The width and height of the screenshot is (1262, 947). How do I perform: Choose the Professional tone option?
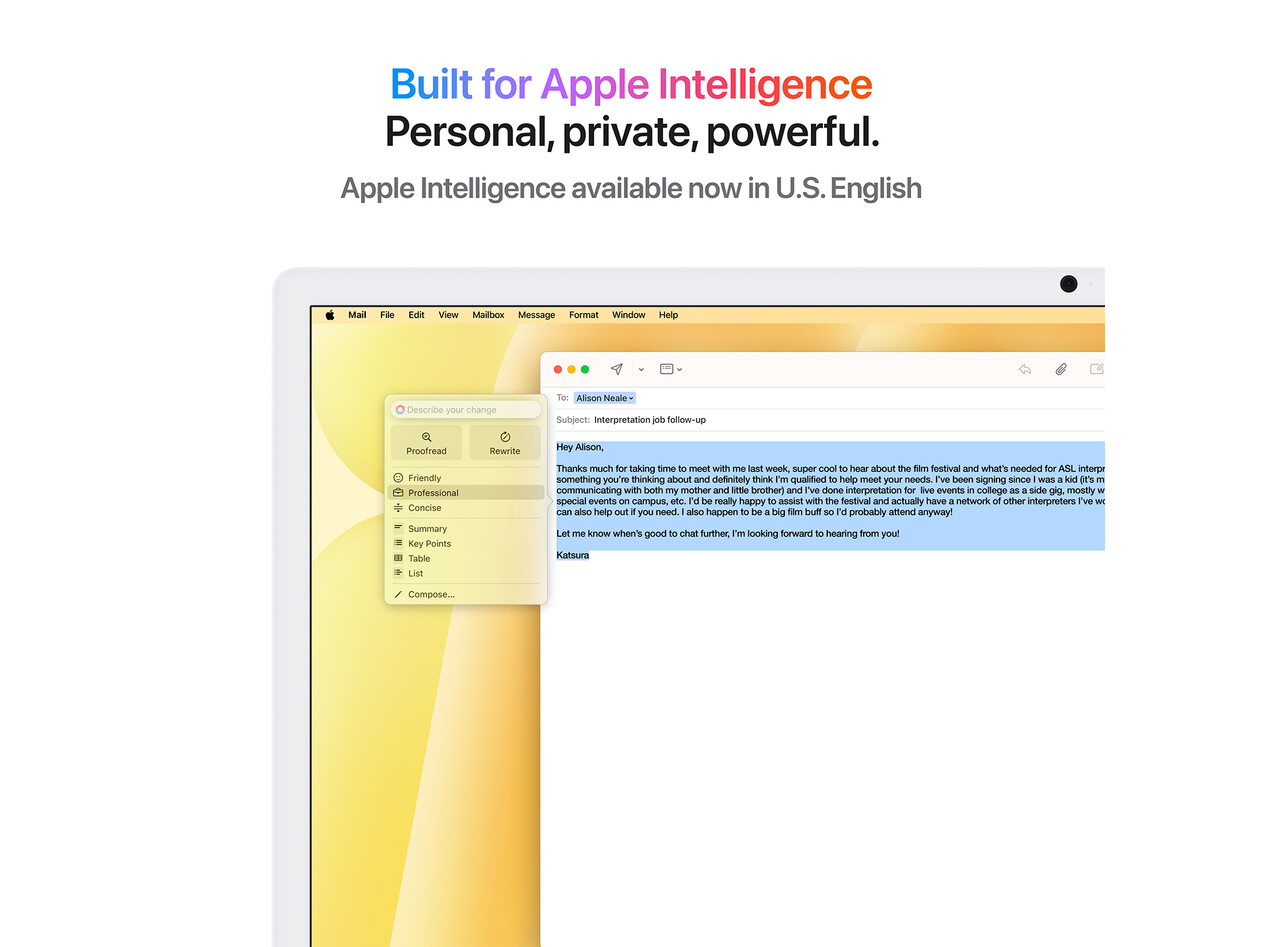(x=466, y=493)
